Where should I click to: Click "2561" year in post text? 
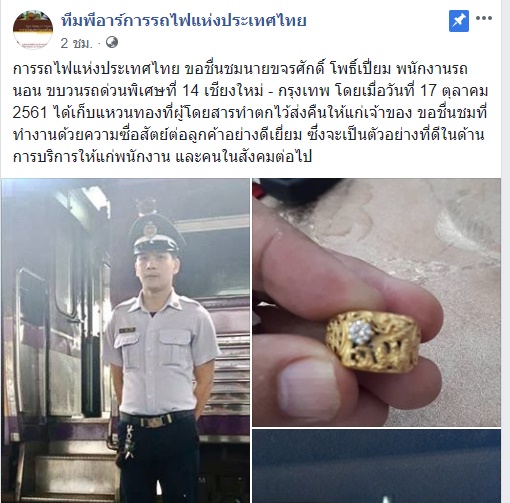click(x=30, y=113)
